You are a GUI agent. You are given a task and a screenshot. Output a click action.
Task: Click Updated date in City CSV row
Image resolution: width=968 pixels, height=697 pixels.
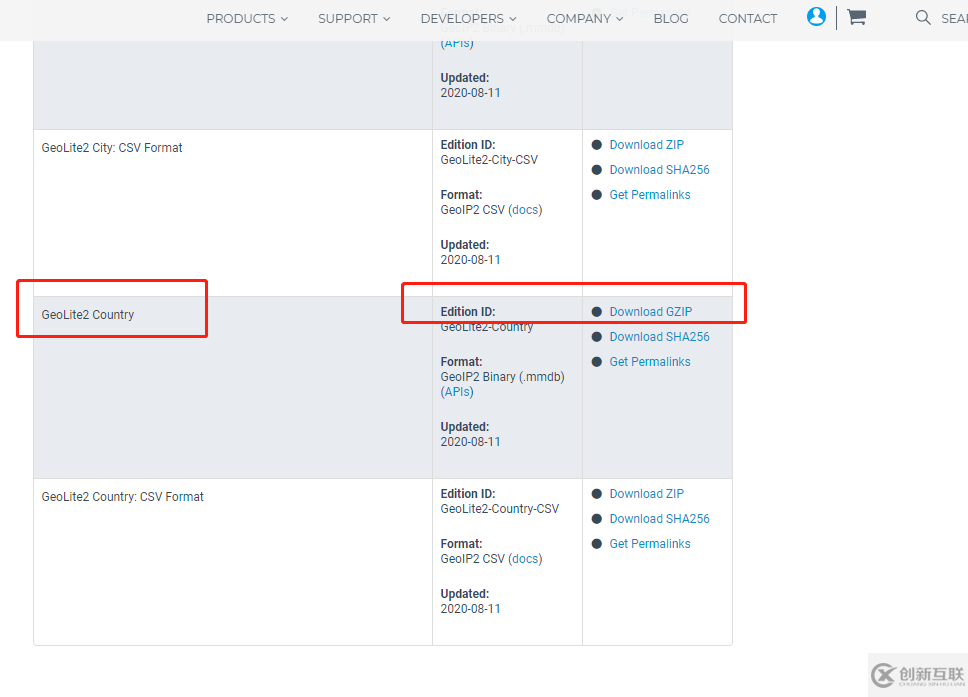point(470,260)
